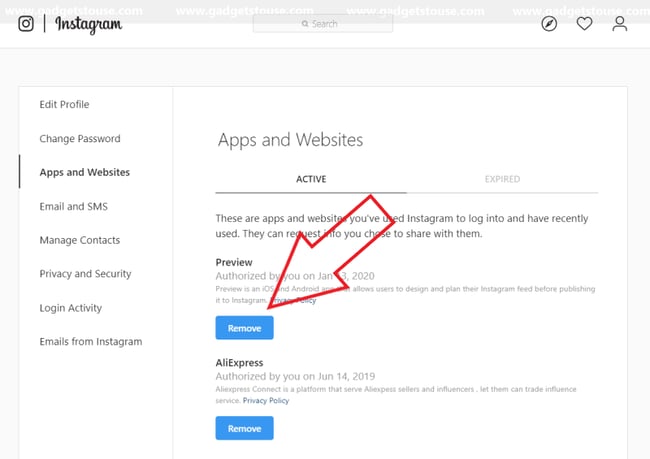
Task: Open the profile person icon
Action: click(620, 24)
